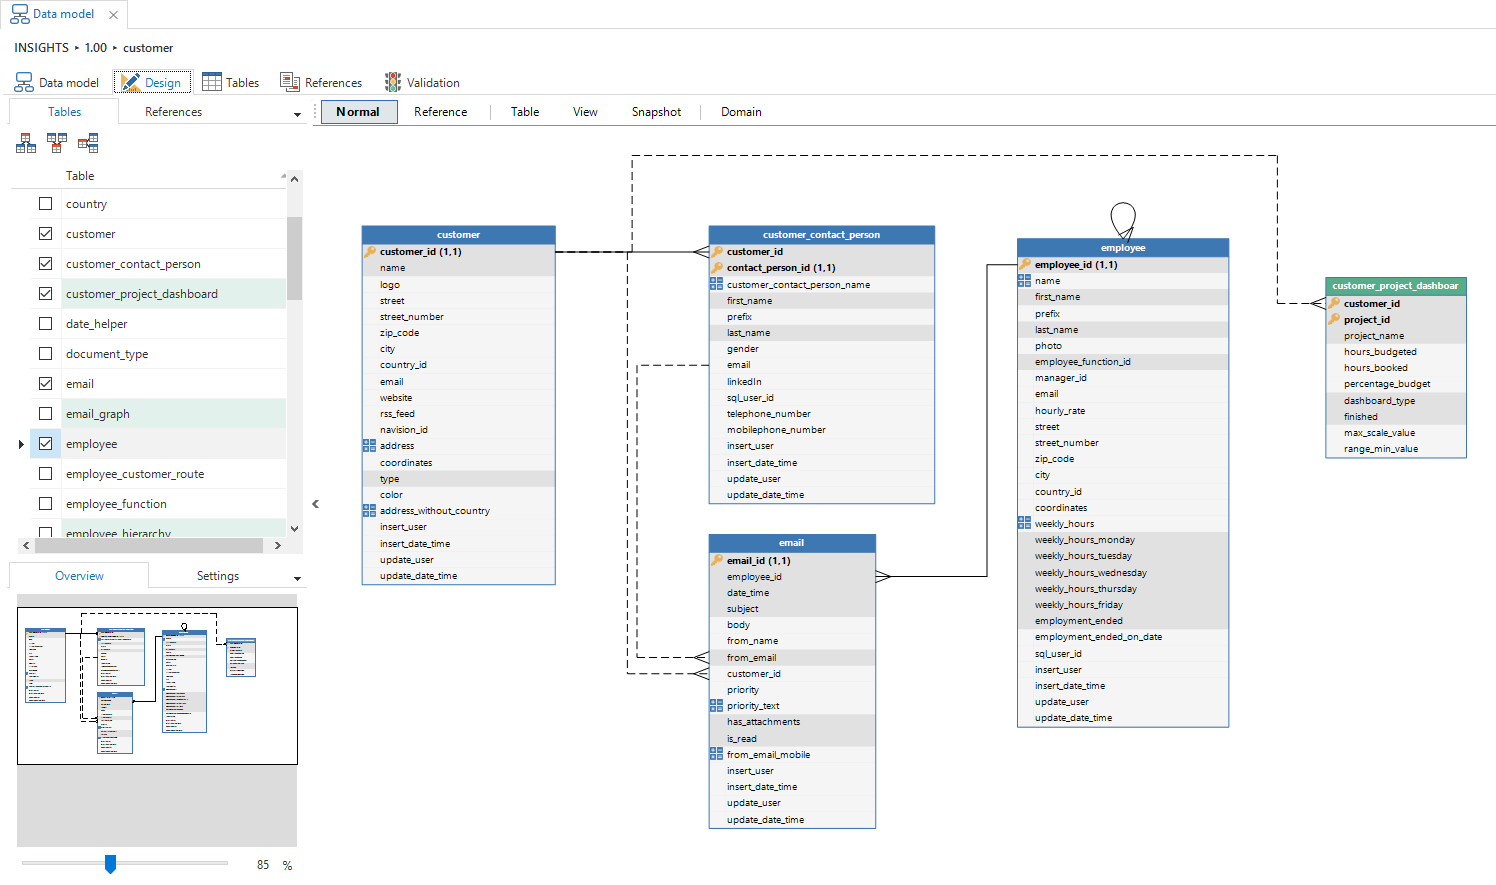This screenshot has width=1496, height=885.
Task: Click the primary key icon beside employee_id
Action: 1025,265
